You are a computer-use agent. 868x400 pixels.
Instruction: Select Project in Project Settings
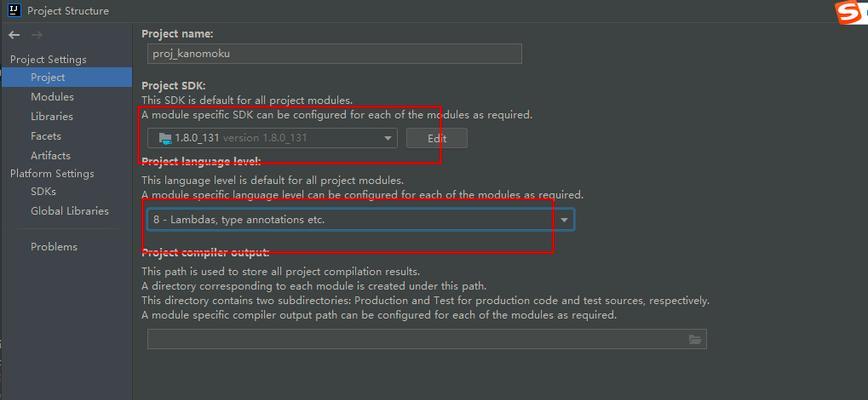[66, 77]
